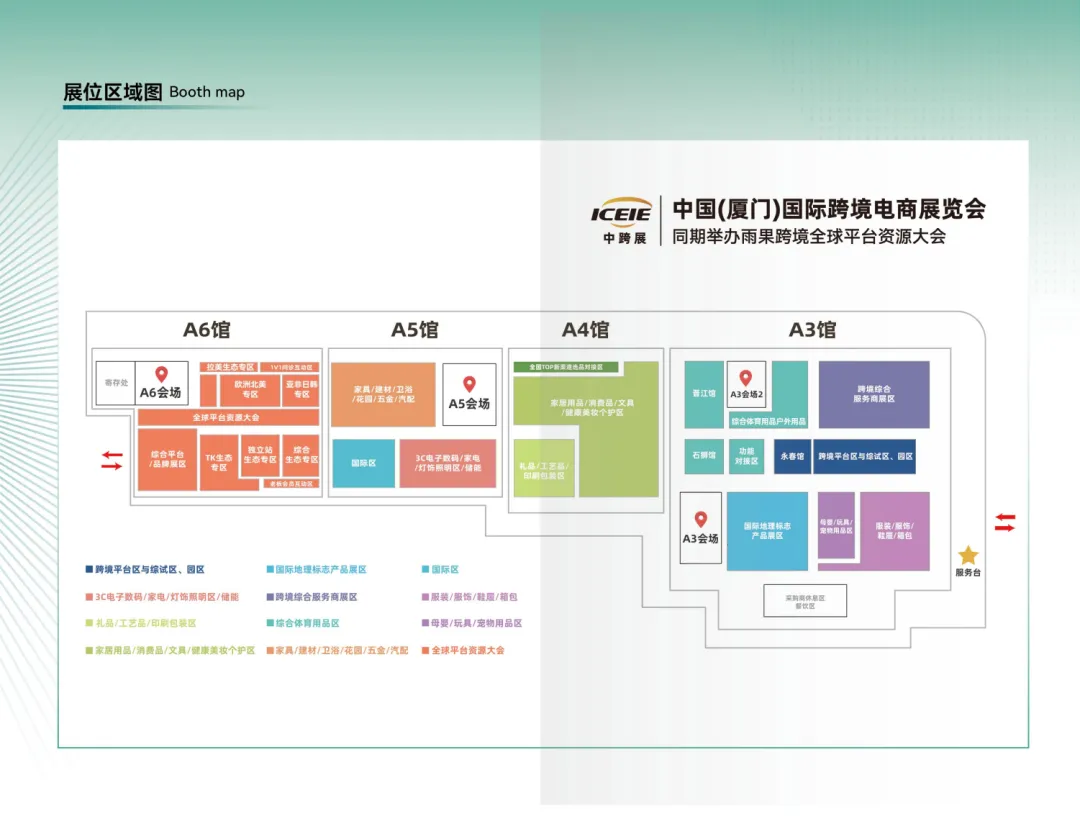Click the 综合生态专区 block

pos(301,455)
